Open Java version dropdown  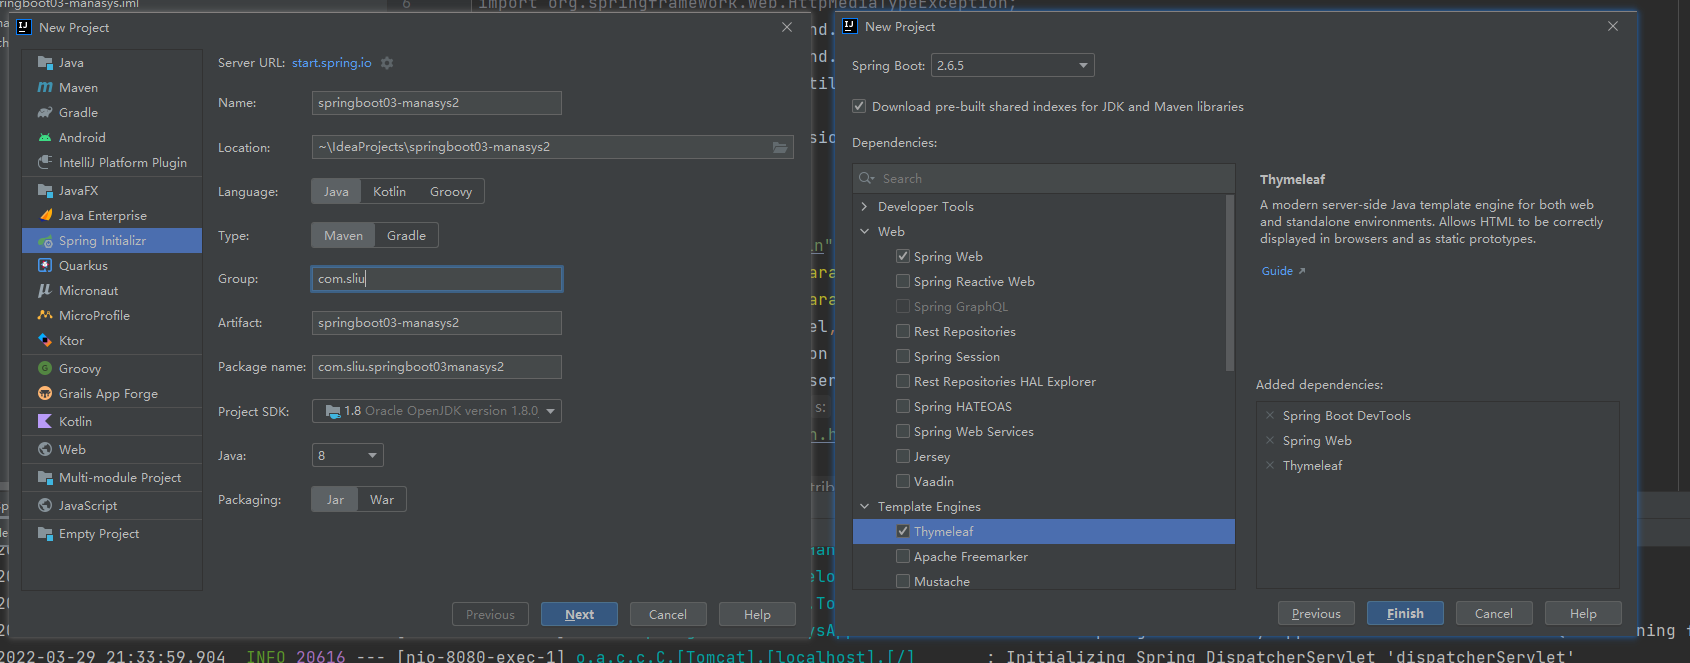[x=348, y=455]
